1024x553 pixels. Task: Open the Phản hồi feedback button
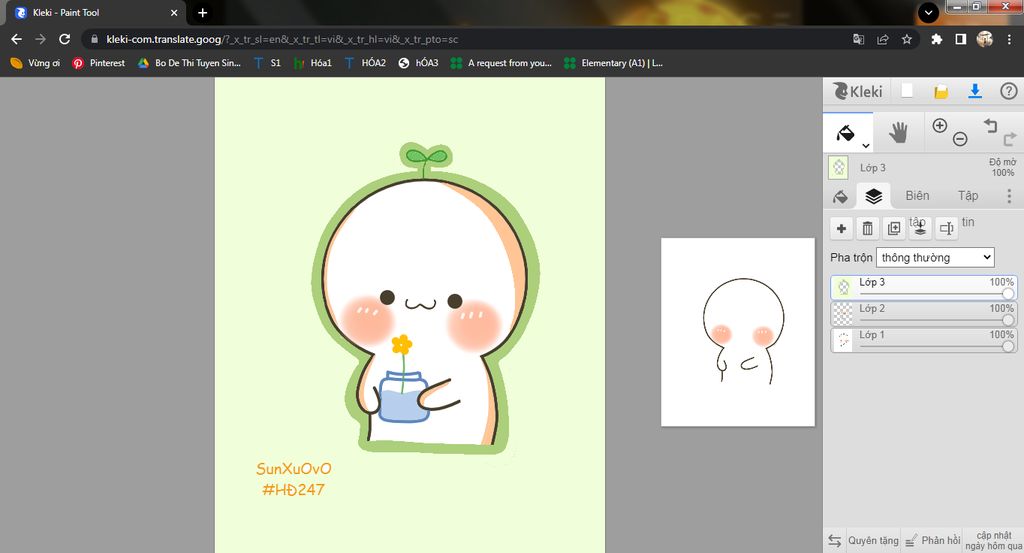click(x=933, y=541)
